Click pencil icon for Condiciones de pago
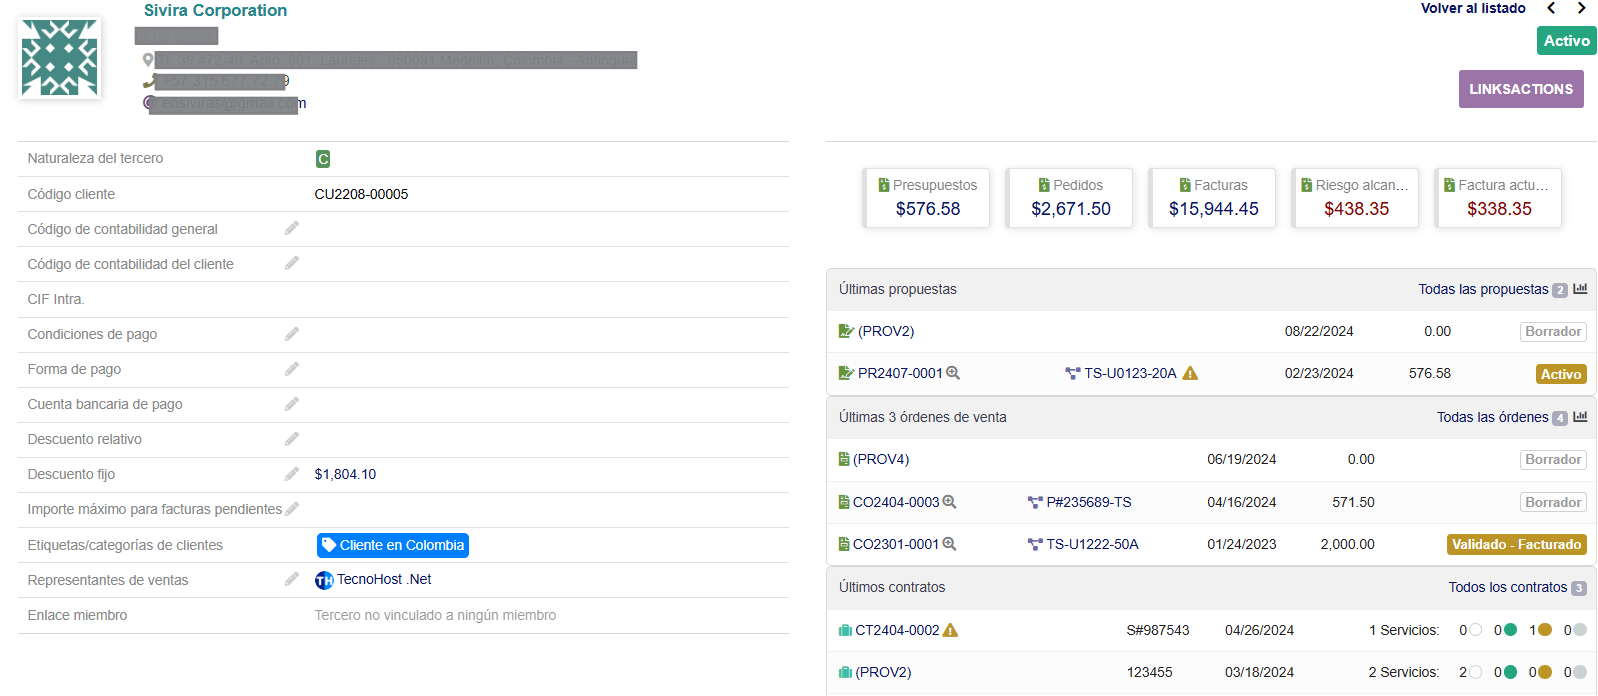The height and width of the screenshot is (696, 1598). click(291, 334)
